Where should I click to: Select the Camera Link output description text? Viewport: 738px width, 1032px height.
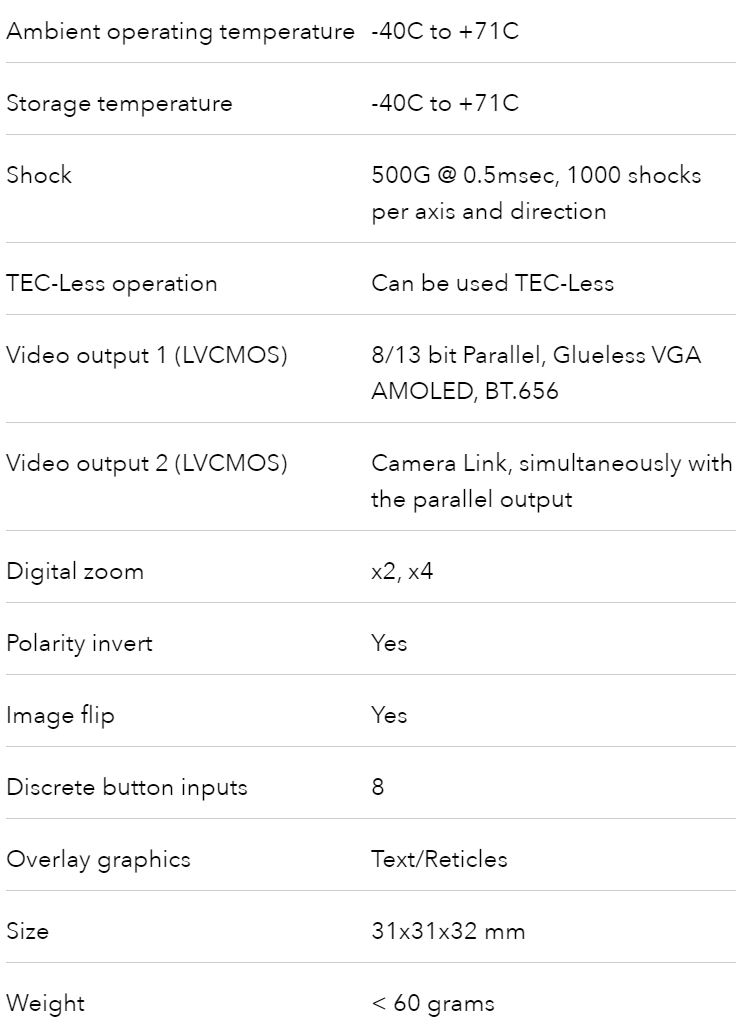(552, 481)
